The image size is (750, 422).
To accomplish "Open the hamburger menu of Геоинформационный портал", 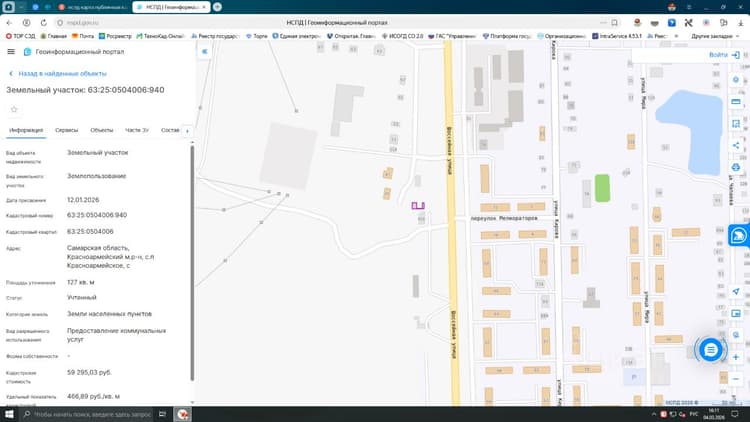I will [11, 52].
